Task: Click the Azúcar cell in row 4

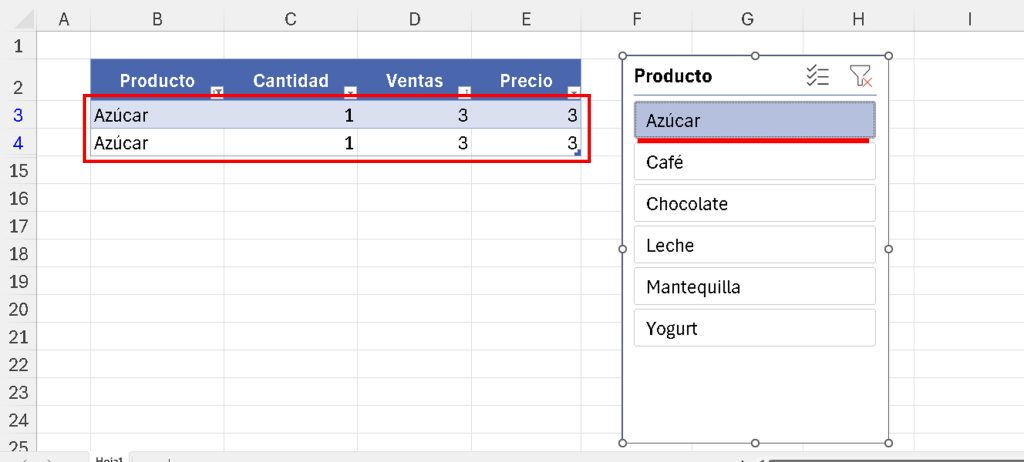Action: (x=150, y=143)
